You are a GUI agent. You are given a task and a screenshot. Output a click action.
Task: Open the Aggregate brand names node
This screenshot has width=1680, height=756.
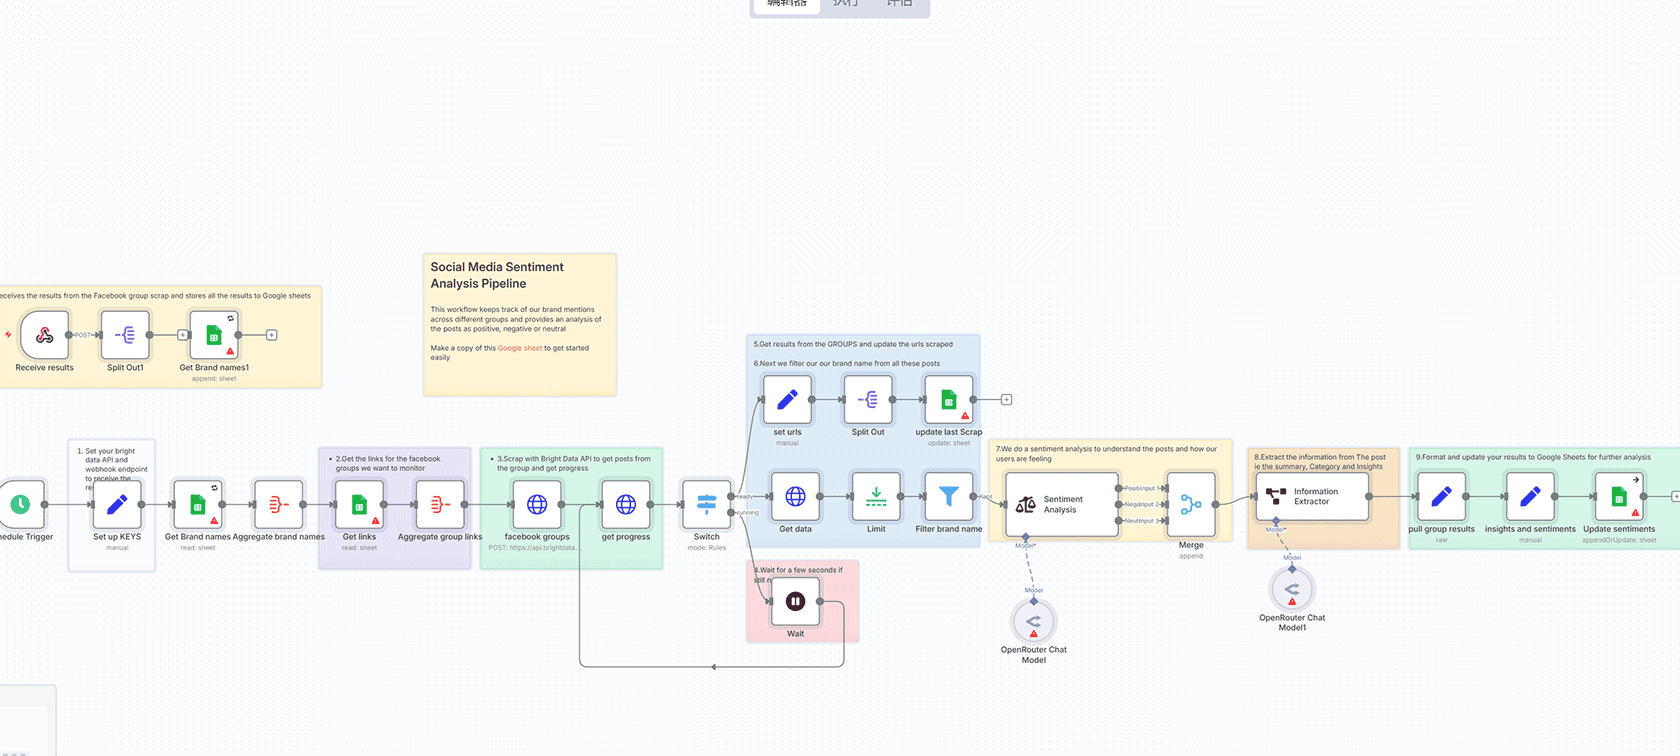pos(279,505)
